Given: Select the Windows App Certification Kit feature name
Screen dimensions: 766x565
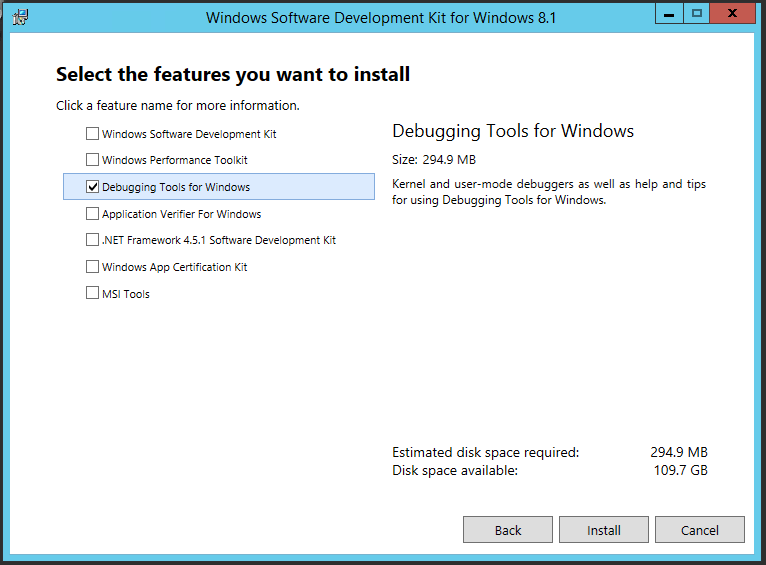Looking at the screenshot, I should 174,267.
